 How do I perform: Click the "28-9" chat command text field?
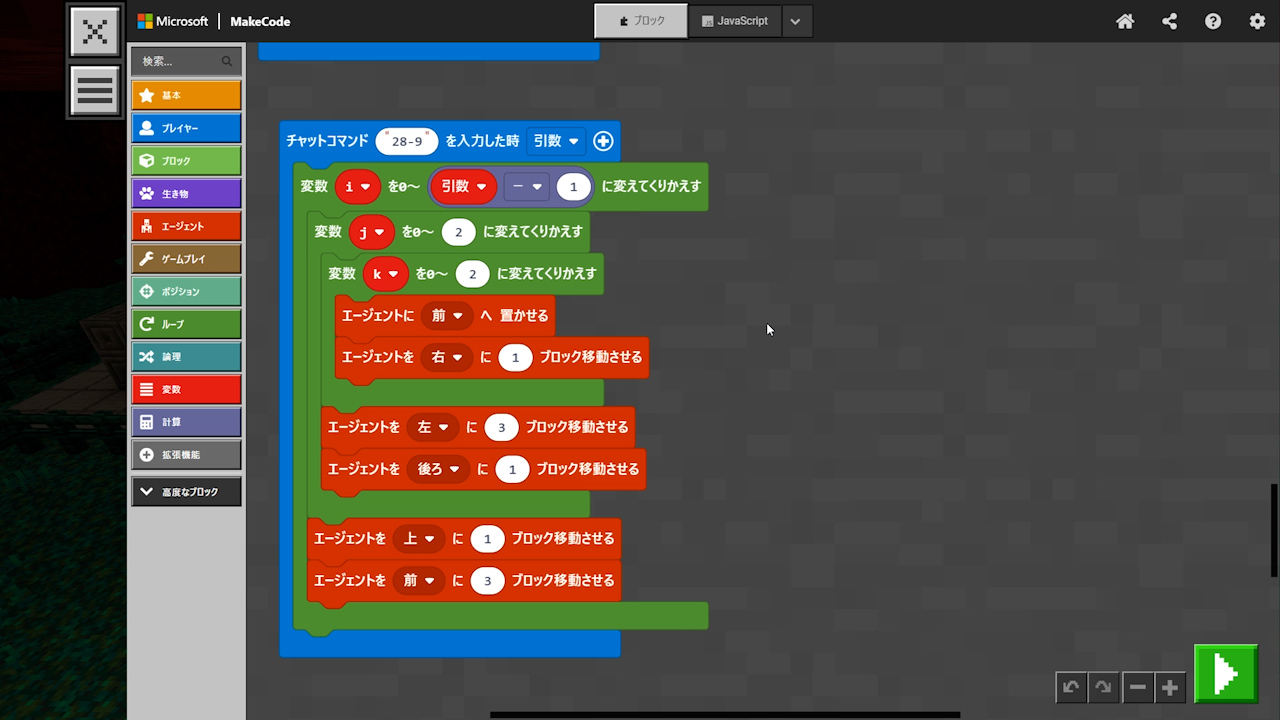click(407, 141)
